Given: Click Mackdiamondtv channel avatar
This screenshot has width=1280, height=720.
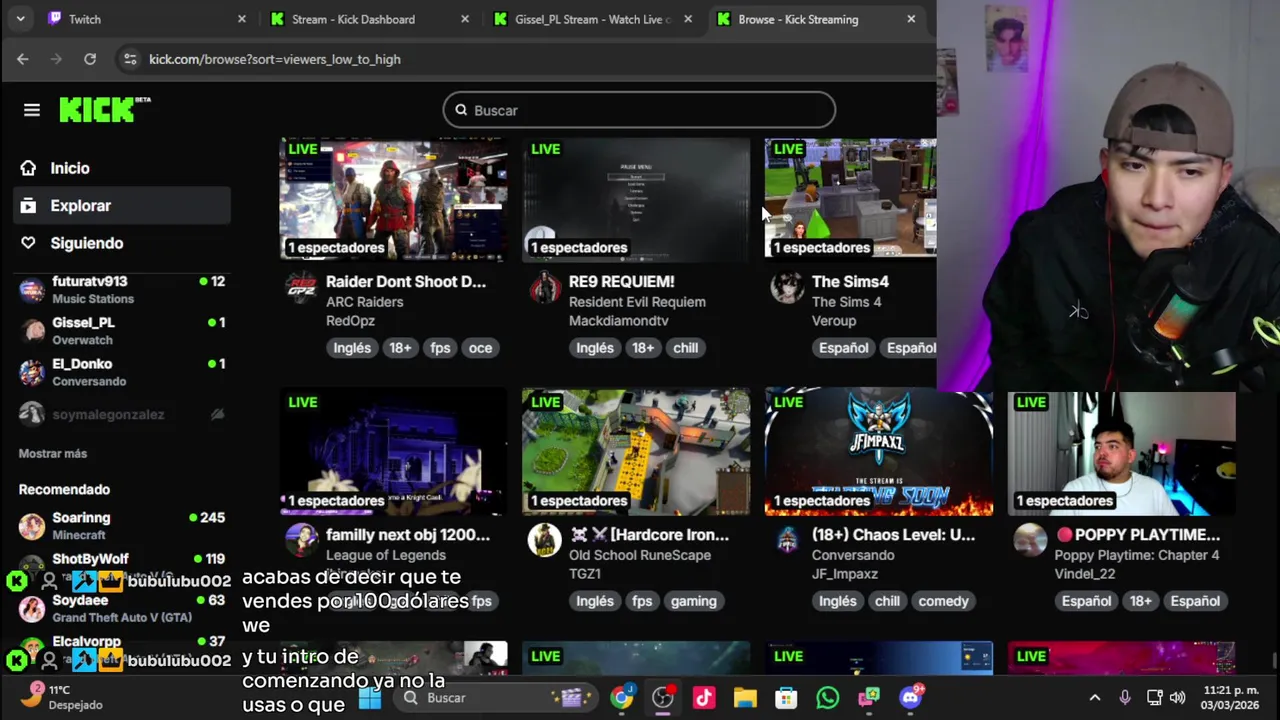Looking at the screenshot, I should pos(545,288).
